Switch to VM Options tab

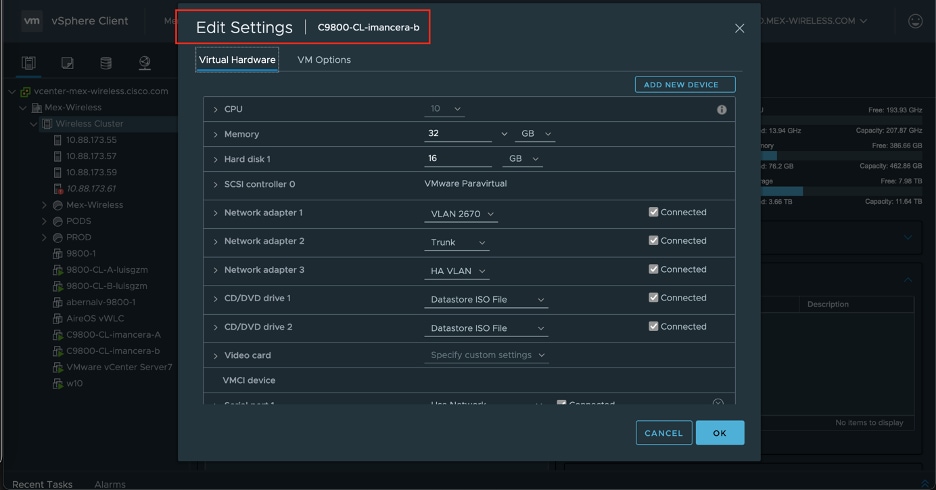click(324, 60)
